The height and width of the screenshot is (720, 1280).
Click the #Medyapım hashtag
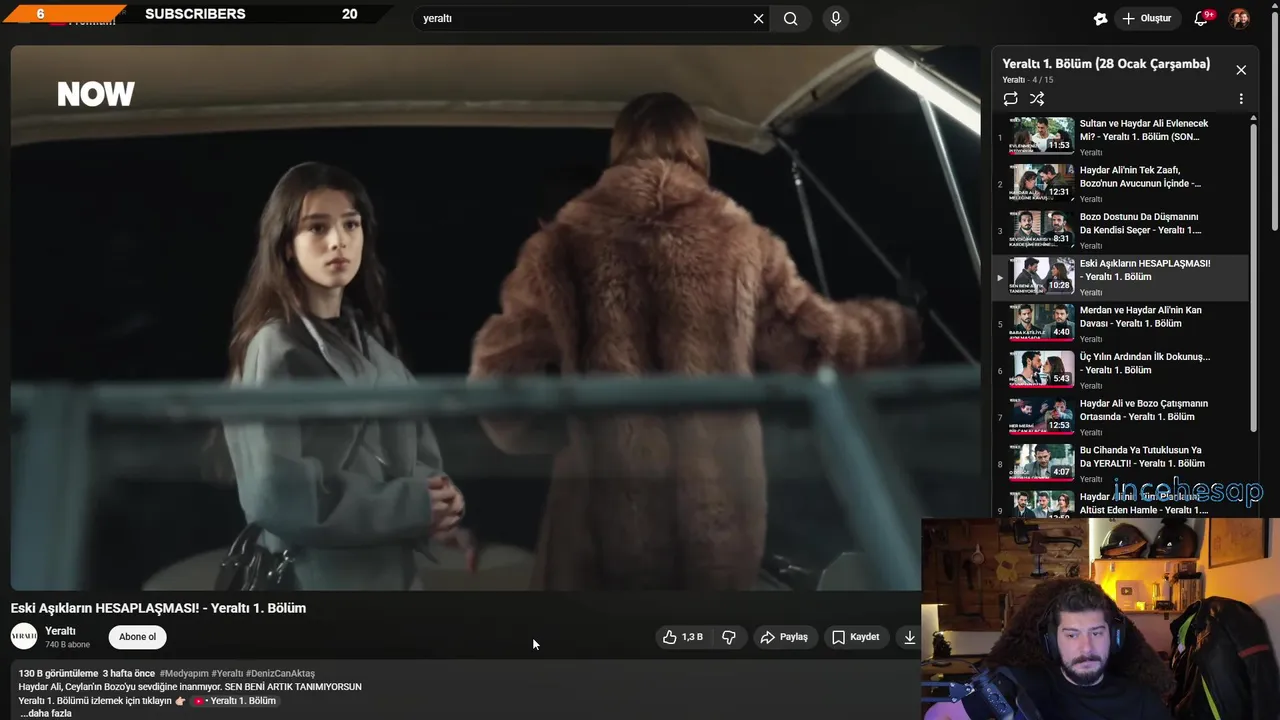(183, 673)
